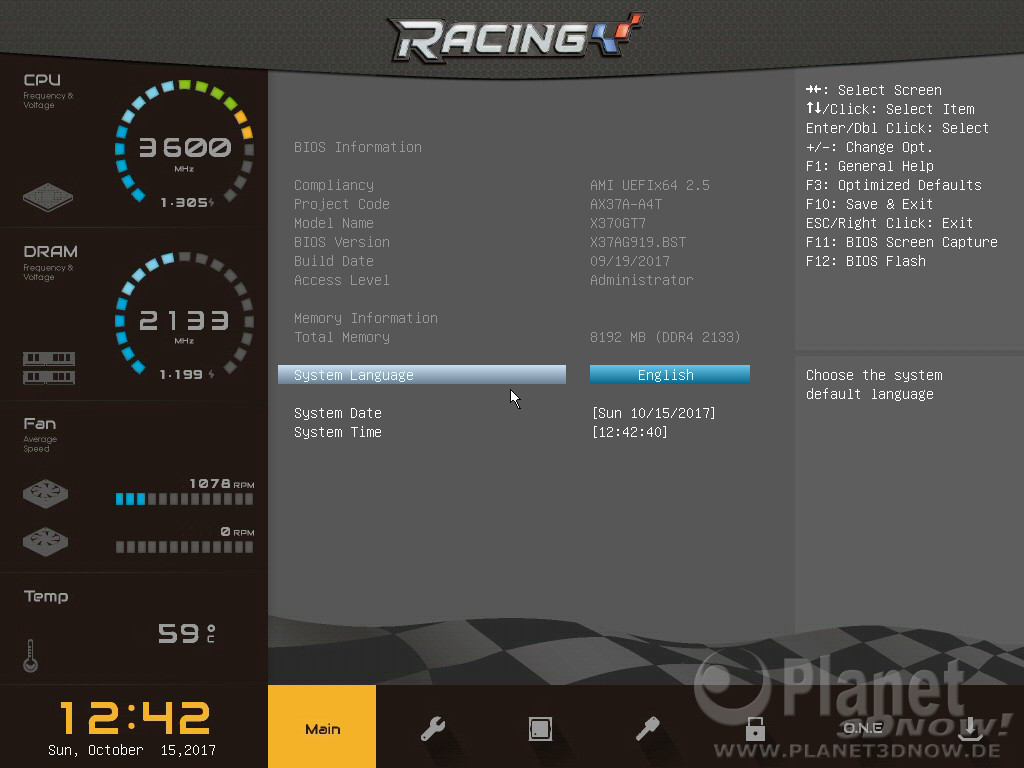Click the F12: BIOS Flash help line
Viewport: 1024px width, 768px height.
click(866, 261)
